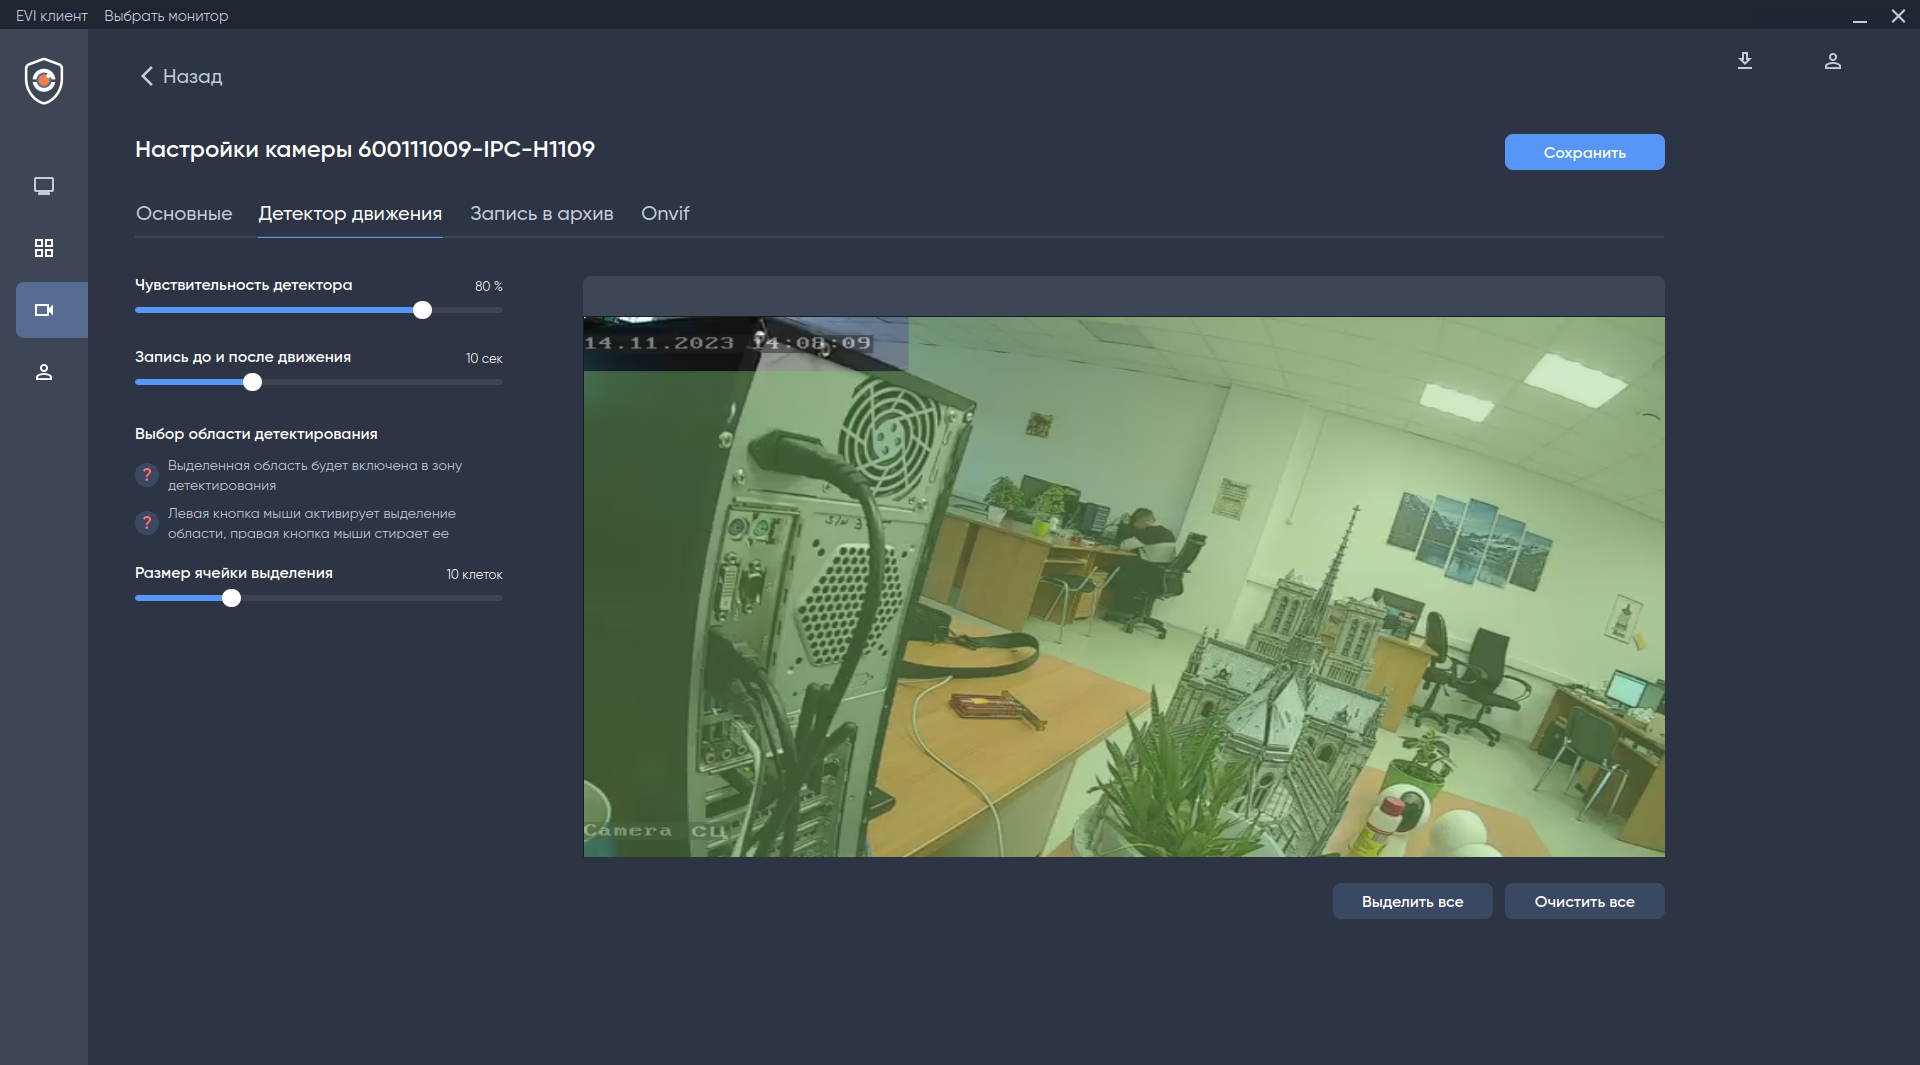Close the EVI client window
This screenshot has height=1065, width=1920.
(1898, 16)
